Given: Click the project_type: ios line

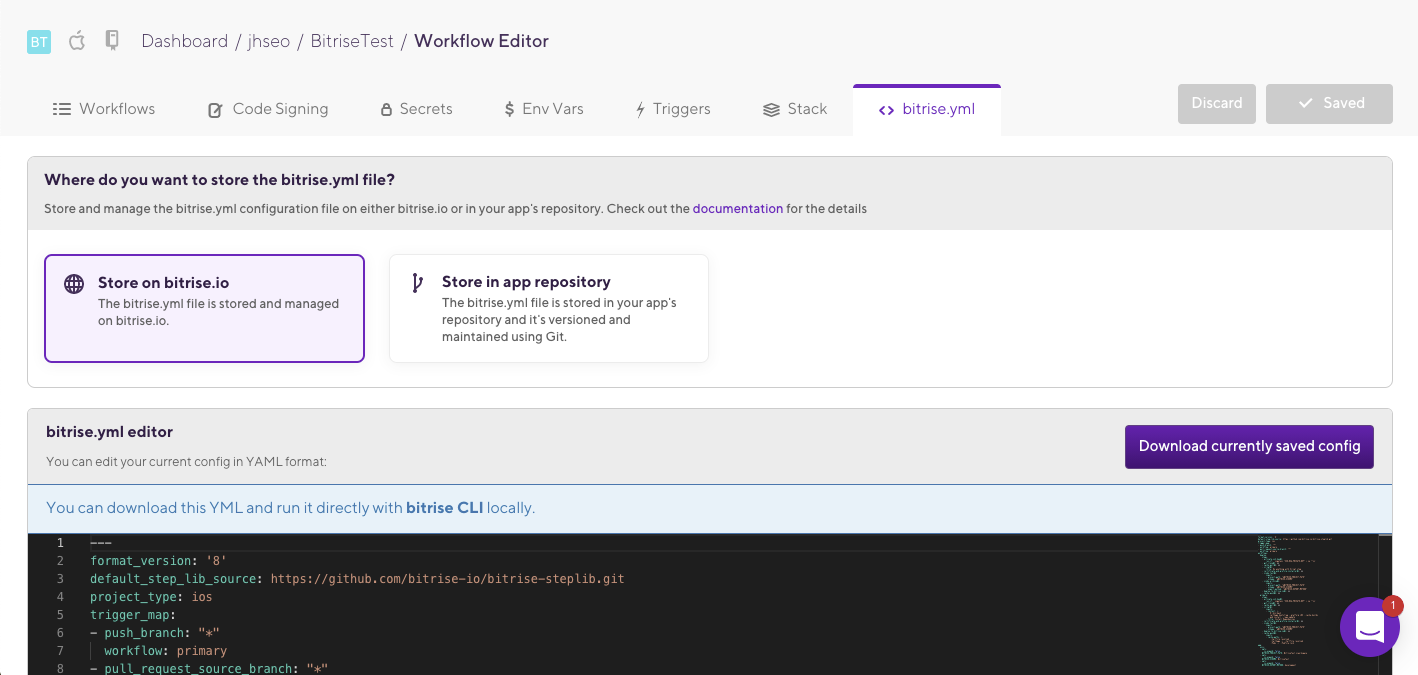Looking at the screenshot, I should pyautogui.click(x=151, y=597).
